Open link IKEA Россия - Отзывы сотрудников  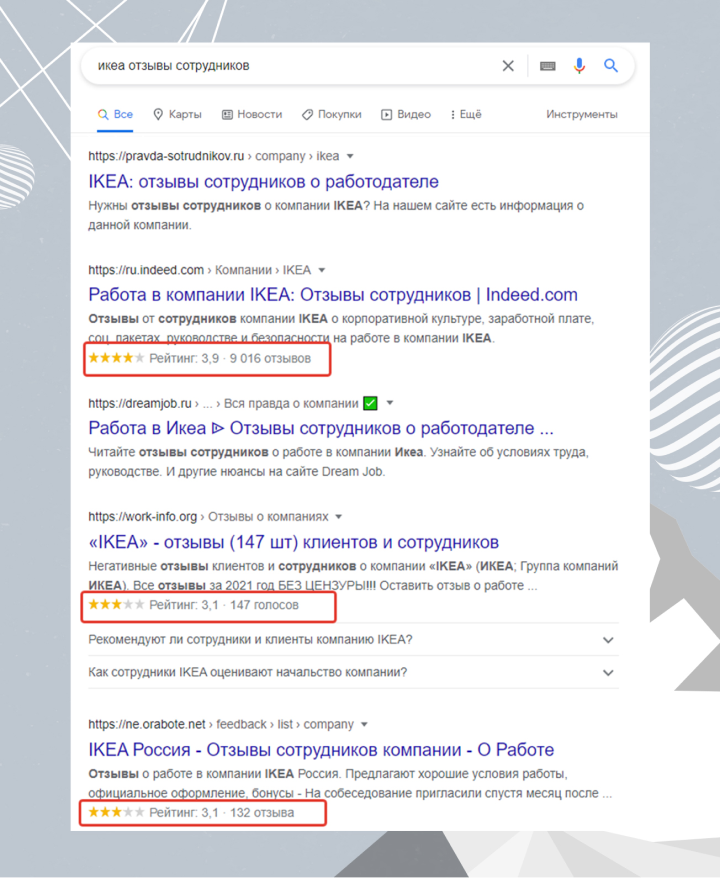(x=321, y=750)
